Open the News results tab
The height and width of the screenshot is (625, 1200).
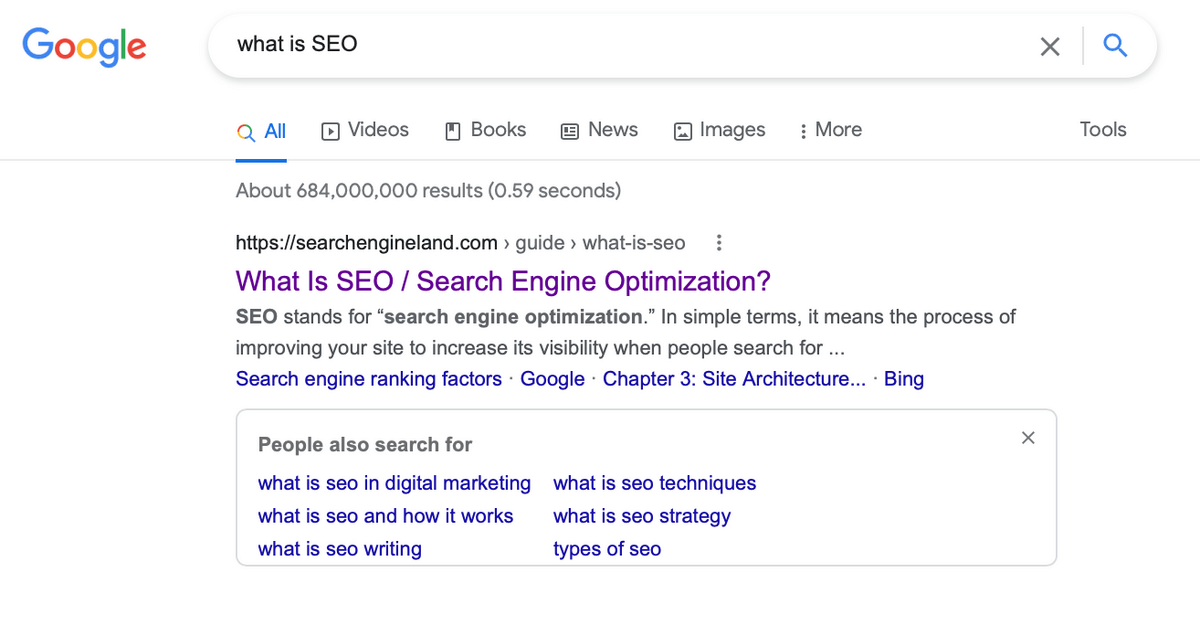click(x=599, y=130)
